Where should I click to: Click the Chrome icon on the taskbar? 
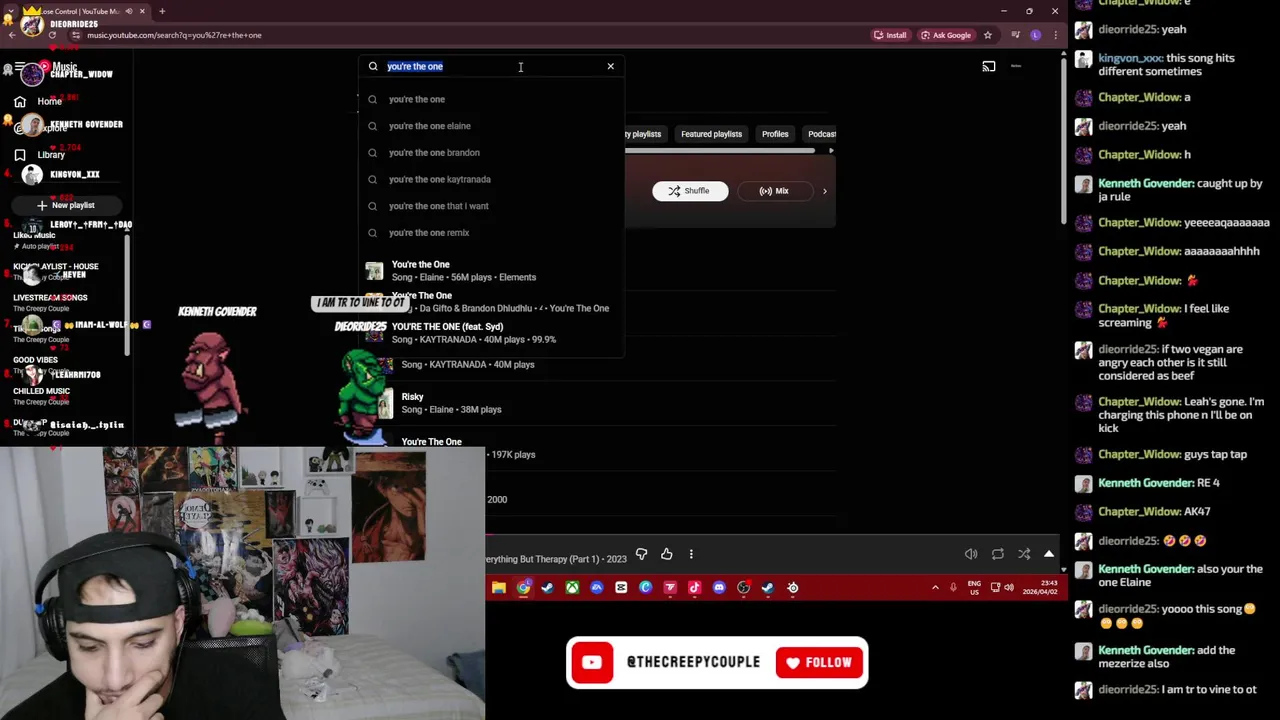(x=523, y=588)
